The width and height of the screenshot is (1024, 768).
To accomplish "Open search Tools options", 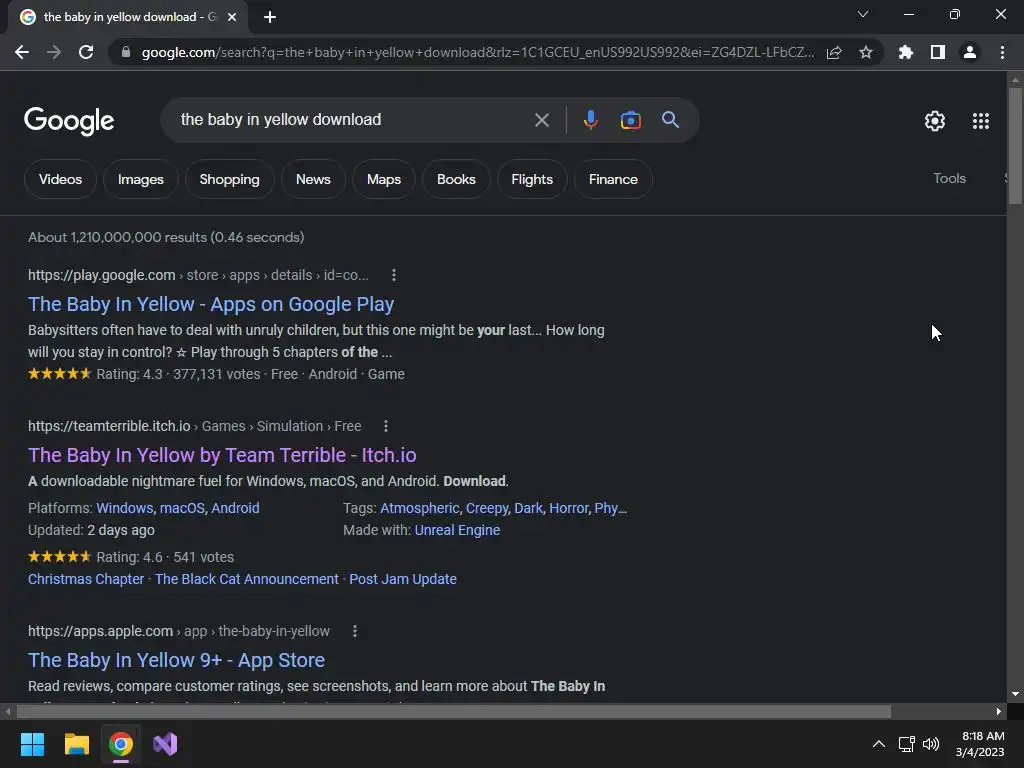I will (949, 178).
